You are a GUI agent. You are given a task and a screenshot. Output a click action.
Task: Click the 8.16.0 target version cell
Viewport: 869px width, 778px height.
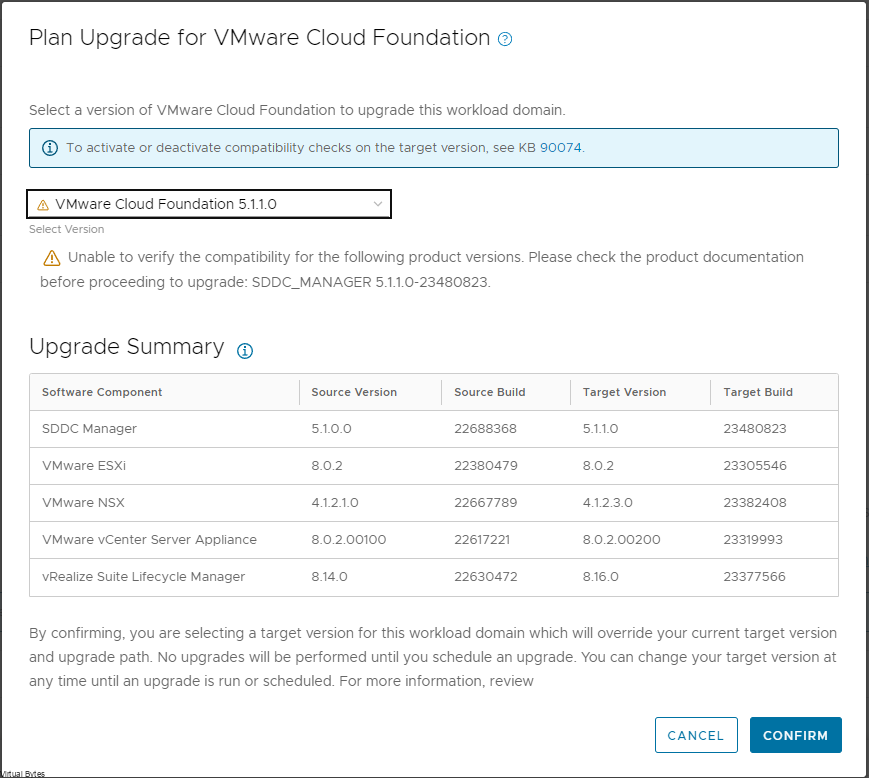click(x=600, y=577)
